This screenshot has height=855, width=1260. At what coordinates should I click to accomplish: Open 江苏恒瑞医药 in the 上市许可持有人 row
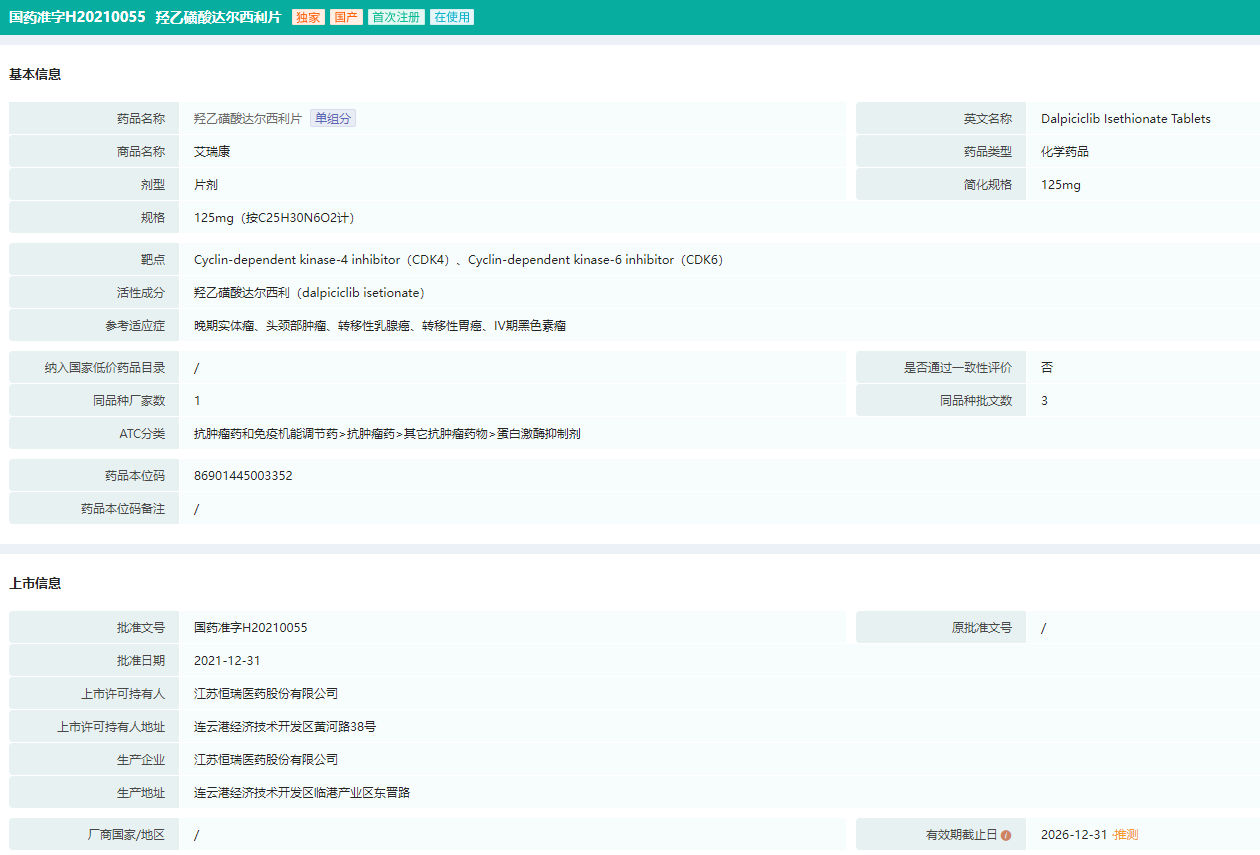pos(266,694)
